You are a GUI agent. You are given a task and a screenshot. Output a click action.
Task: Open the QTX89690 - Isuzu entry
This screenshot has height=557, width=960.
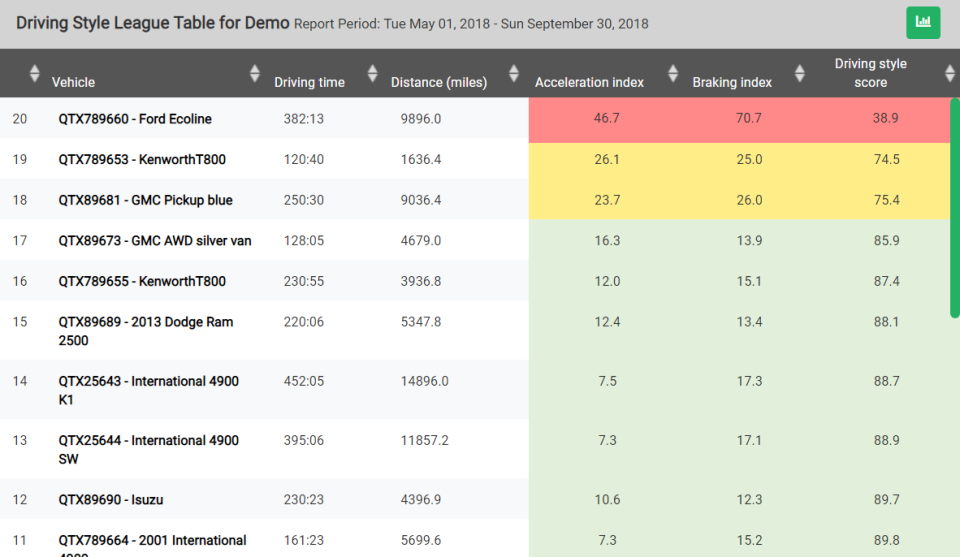pos(111,499)
